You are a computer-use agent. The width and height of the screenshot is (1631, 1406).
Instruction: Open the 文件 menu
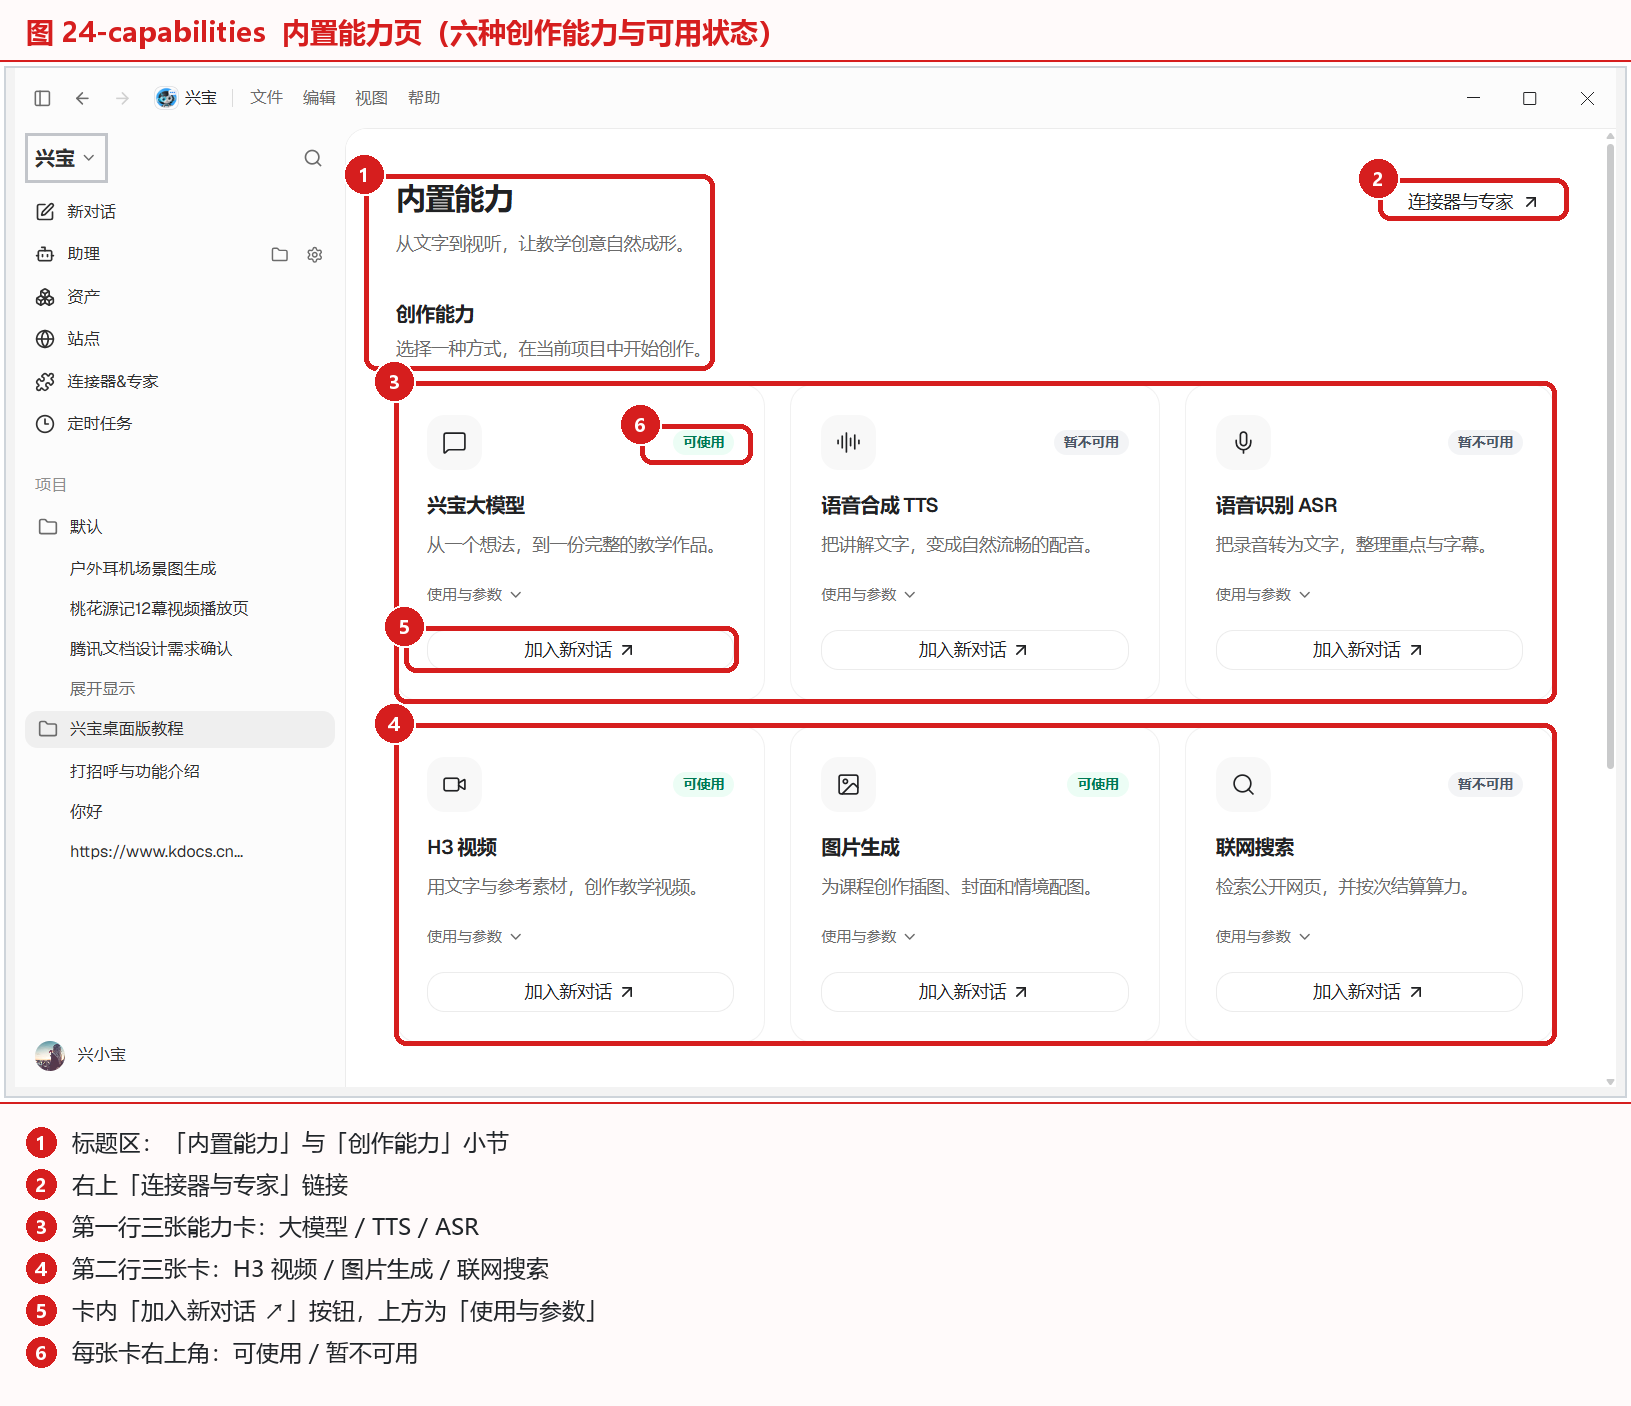pos(266,98)
